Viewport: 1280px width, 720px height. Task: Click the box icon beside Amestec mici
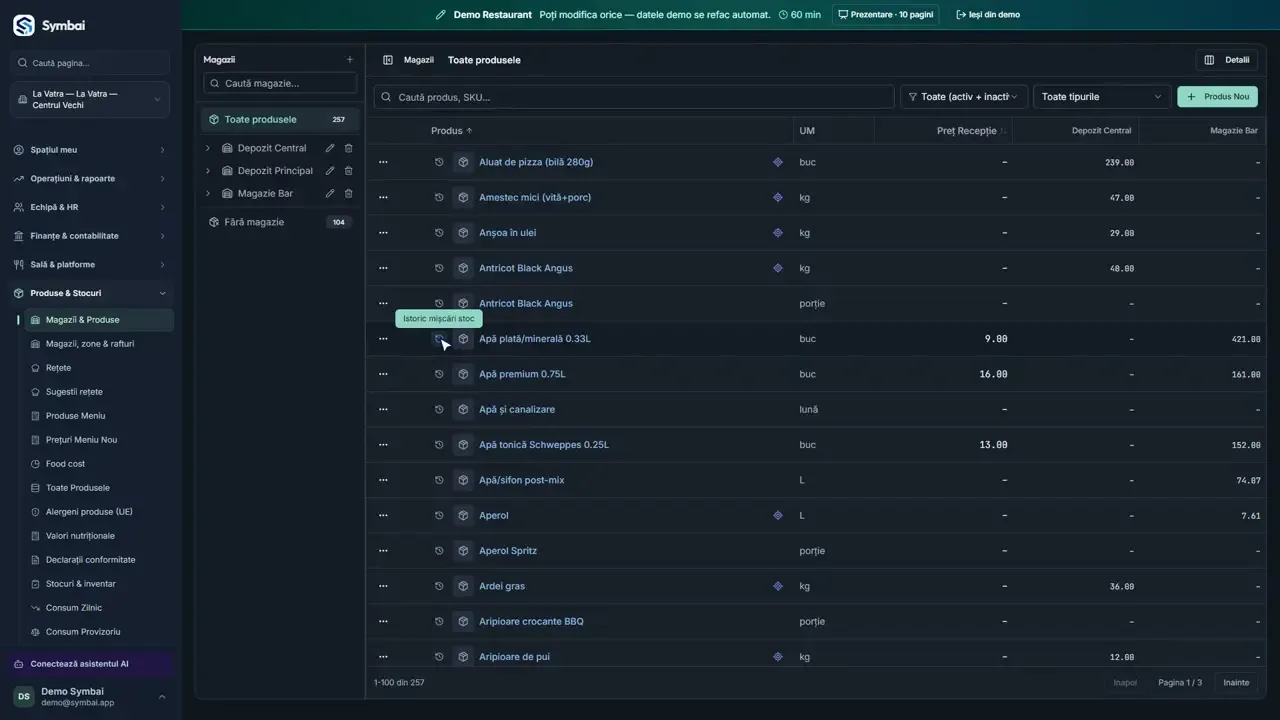463,197
